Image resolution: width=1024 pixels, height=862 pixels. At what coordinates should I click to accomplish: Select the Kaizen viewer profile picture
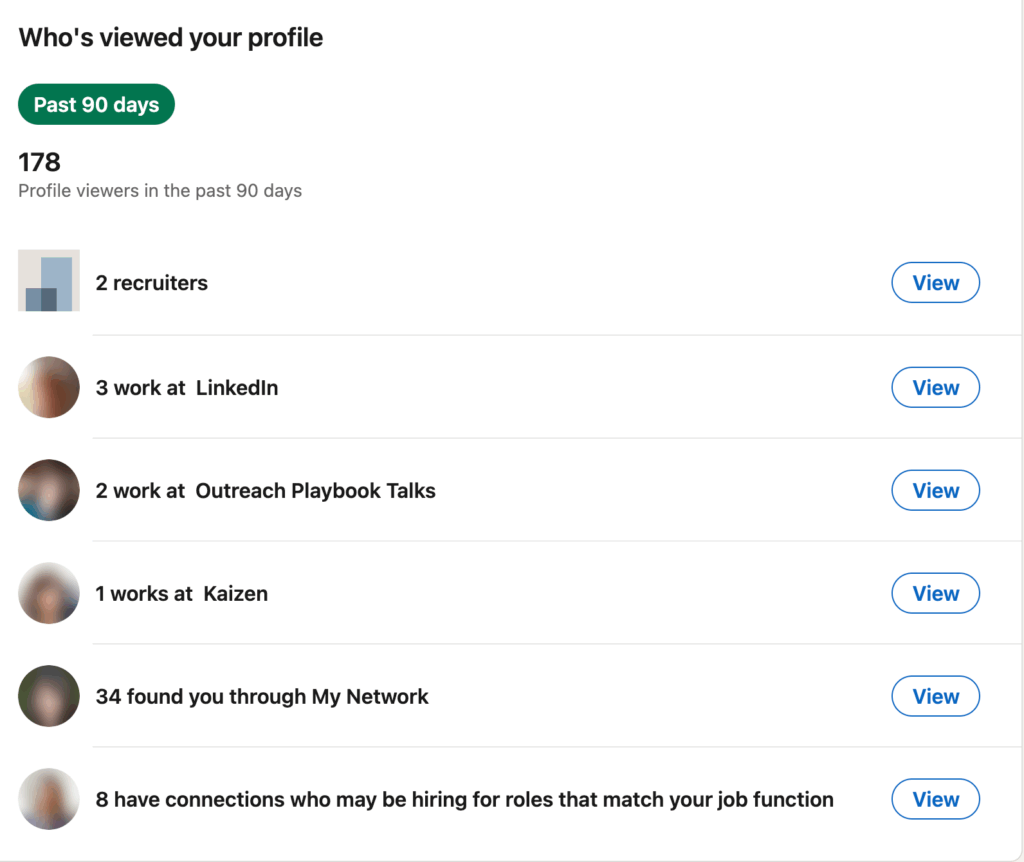coord(48,593)
